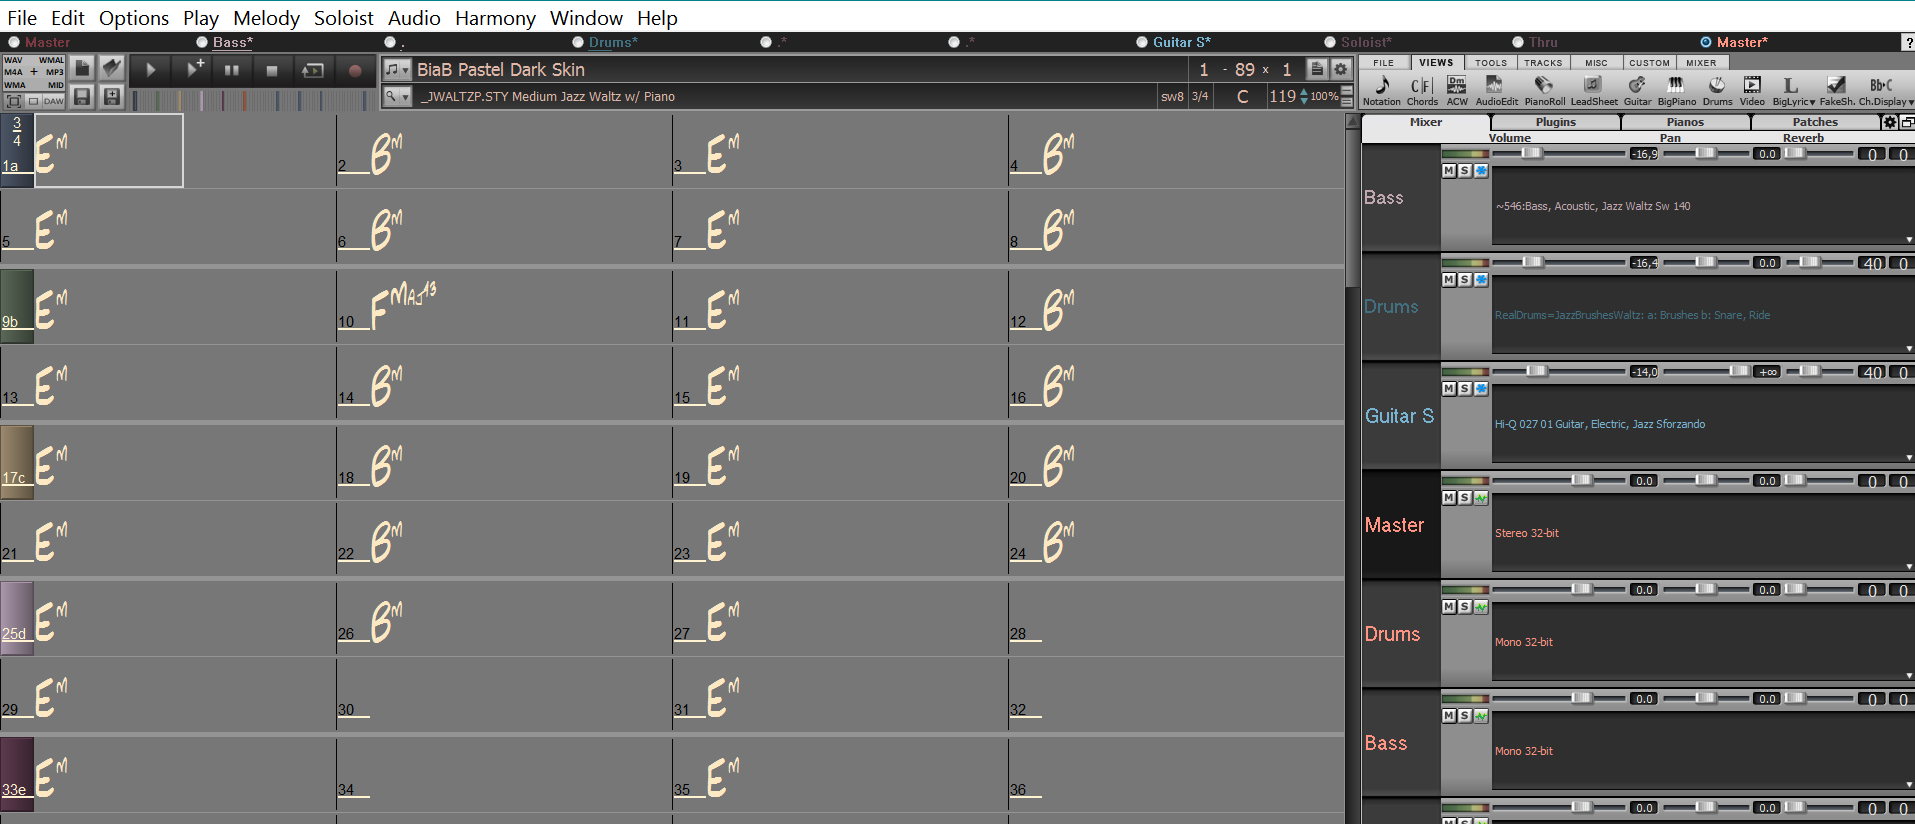
Task: Select the Bass* track radio button
Action: pos(202,42)
